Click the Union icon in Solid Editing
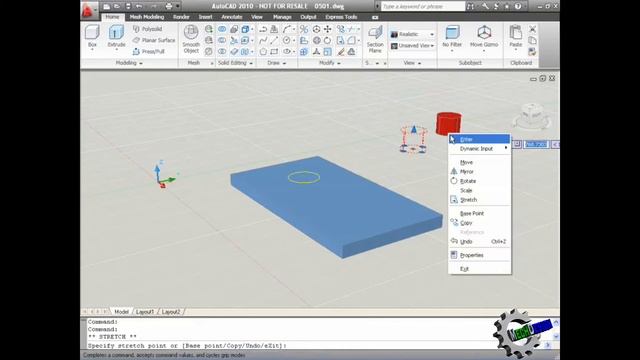 tap(222, 29)
